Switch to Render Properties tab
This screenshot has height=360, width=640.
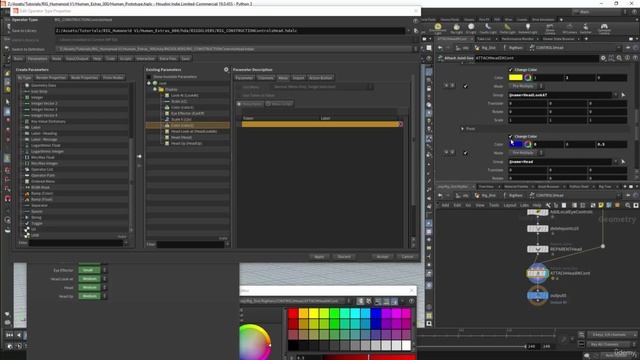[x=51, y=77]
